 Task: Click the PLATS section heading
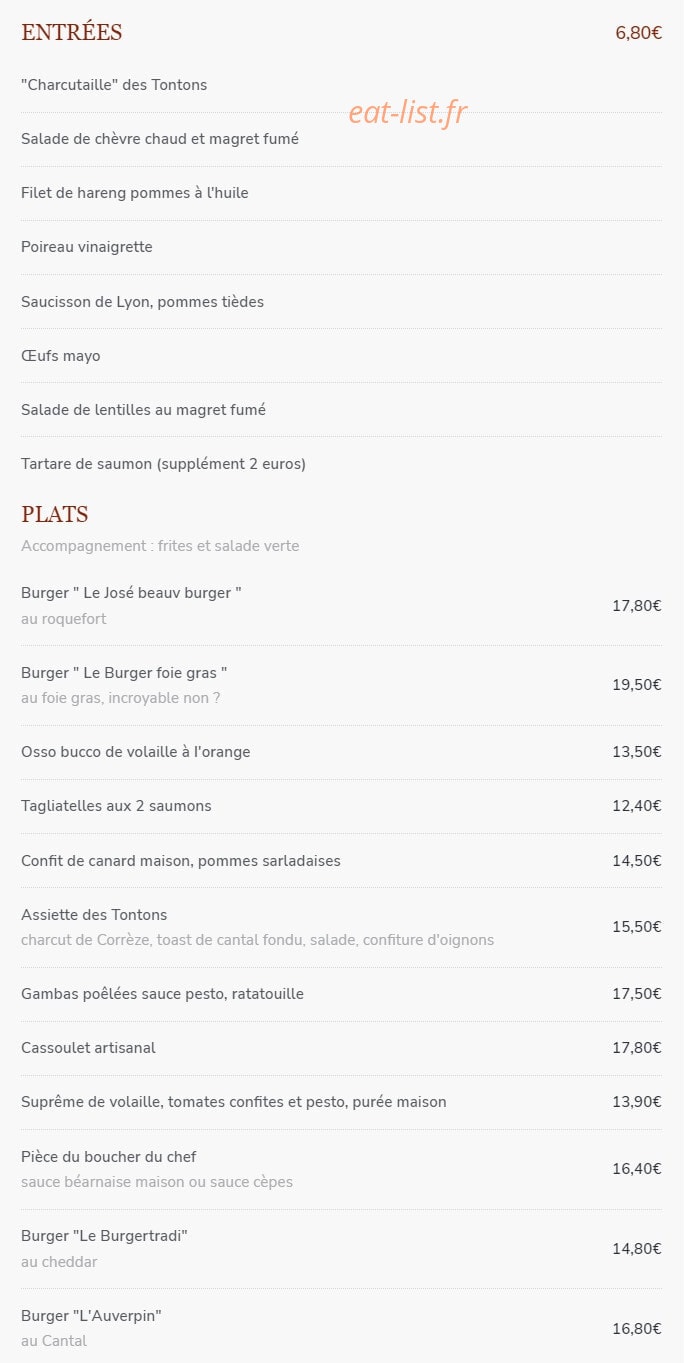tap(55, 515)
